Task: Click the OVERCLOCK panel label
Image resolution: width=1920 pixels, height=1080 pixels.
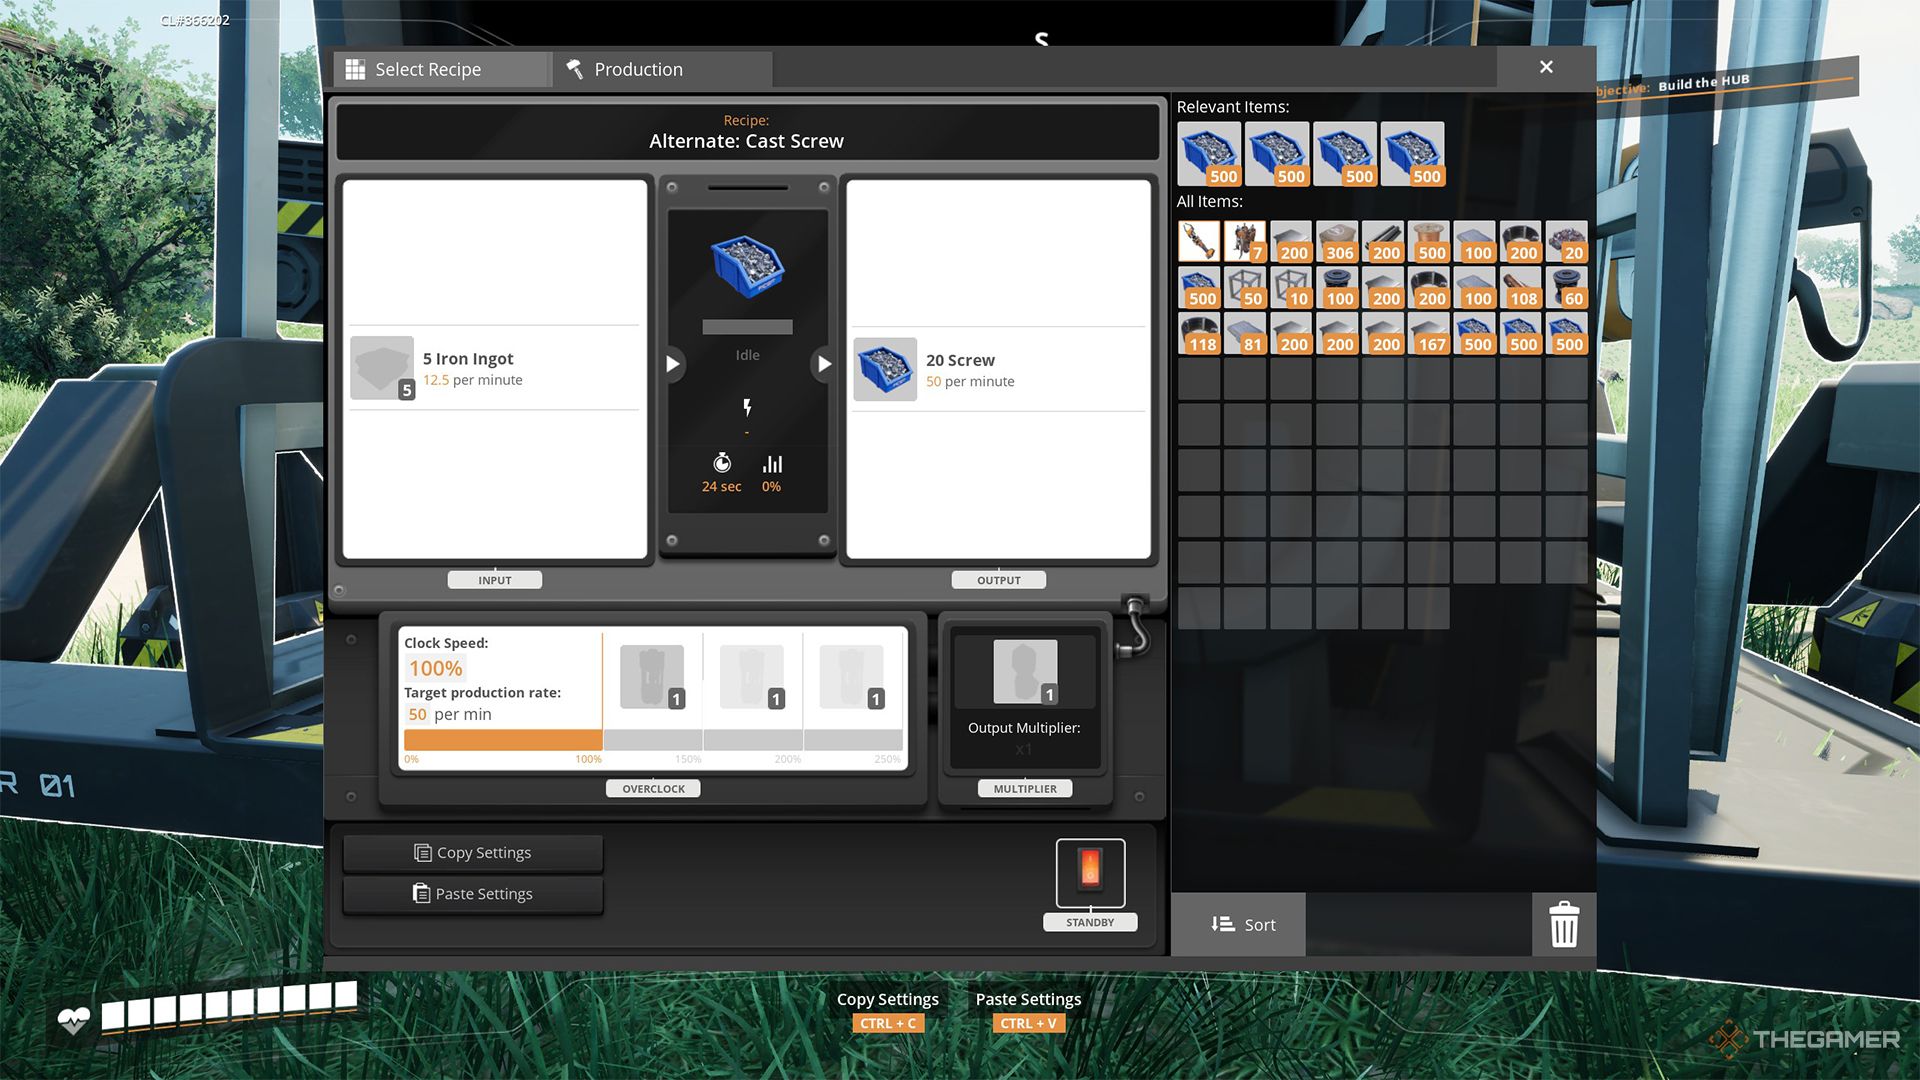Action: pos(653,789)
